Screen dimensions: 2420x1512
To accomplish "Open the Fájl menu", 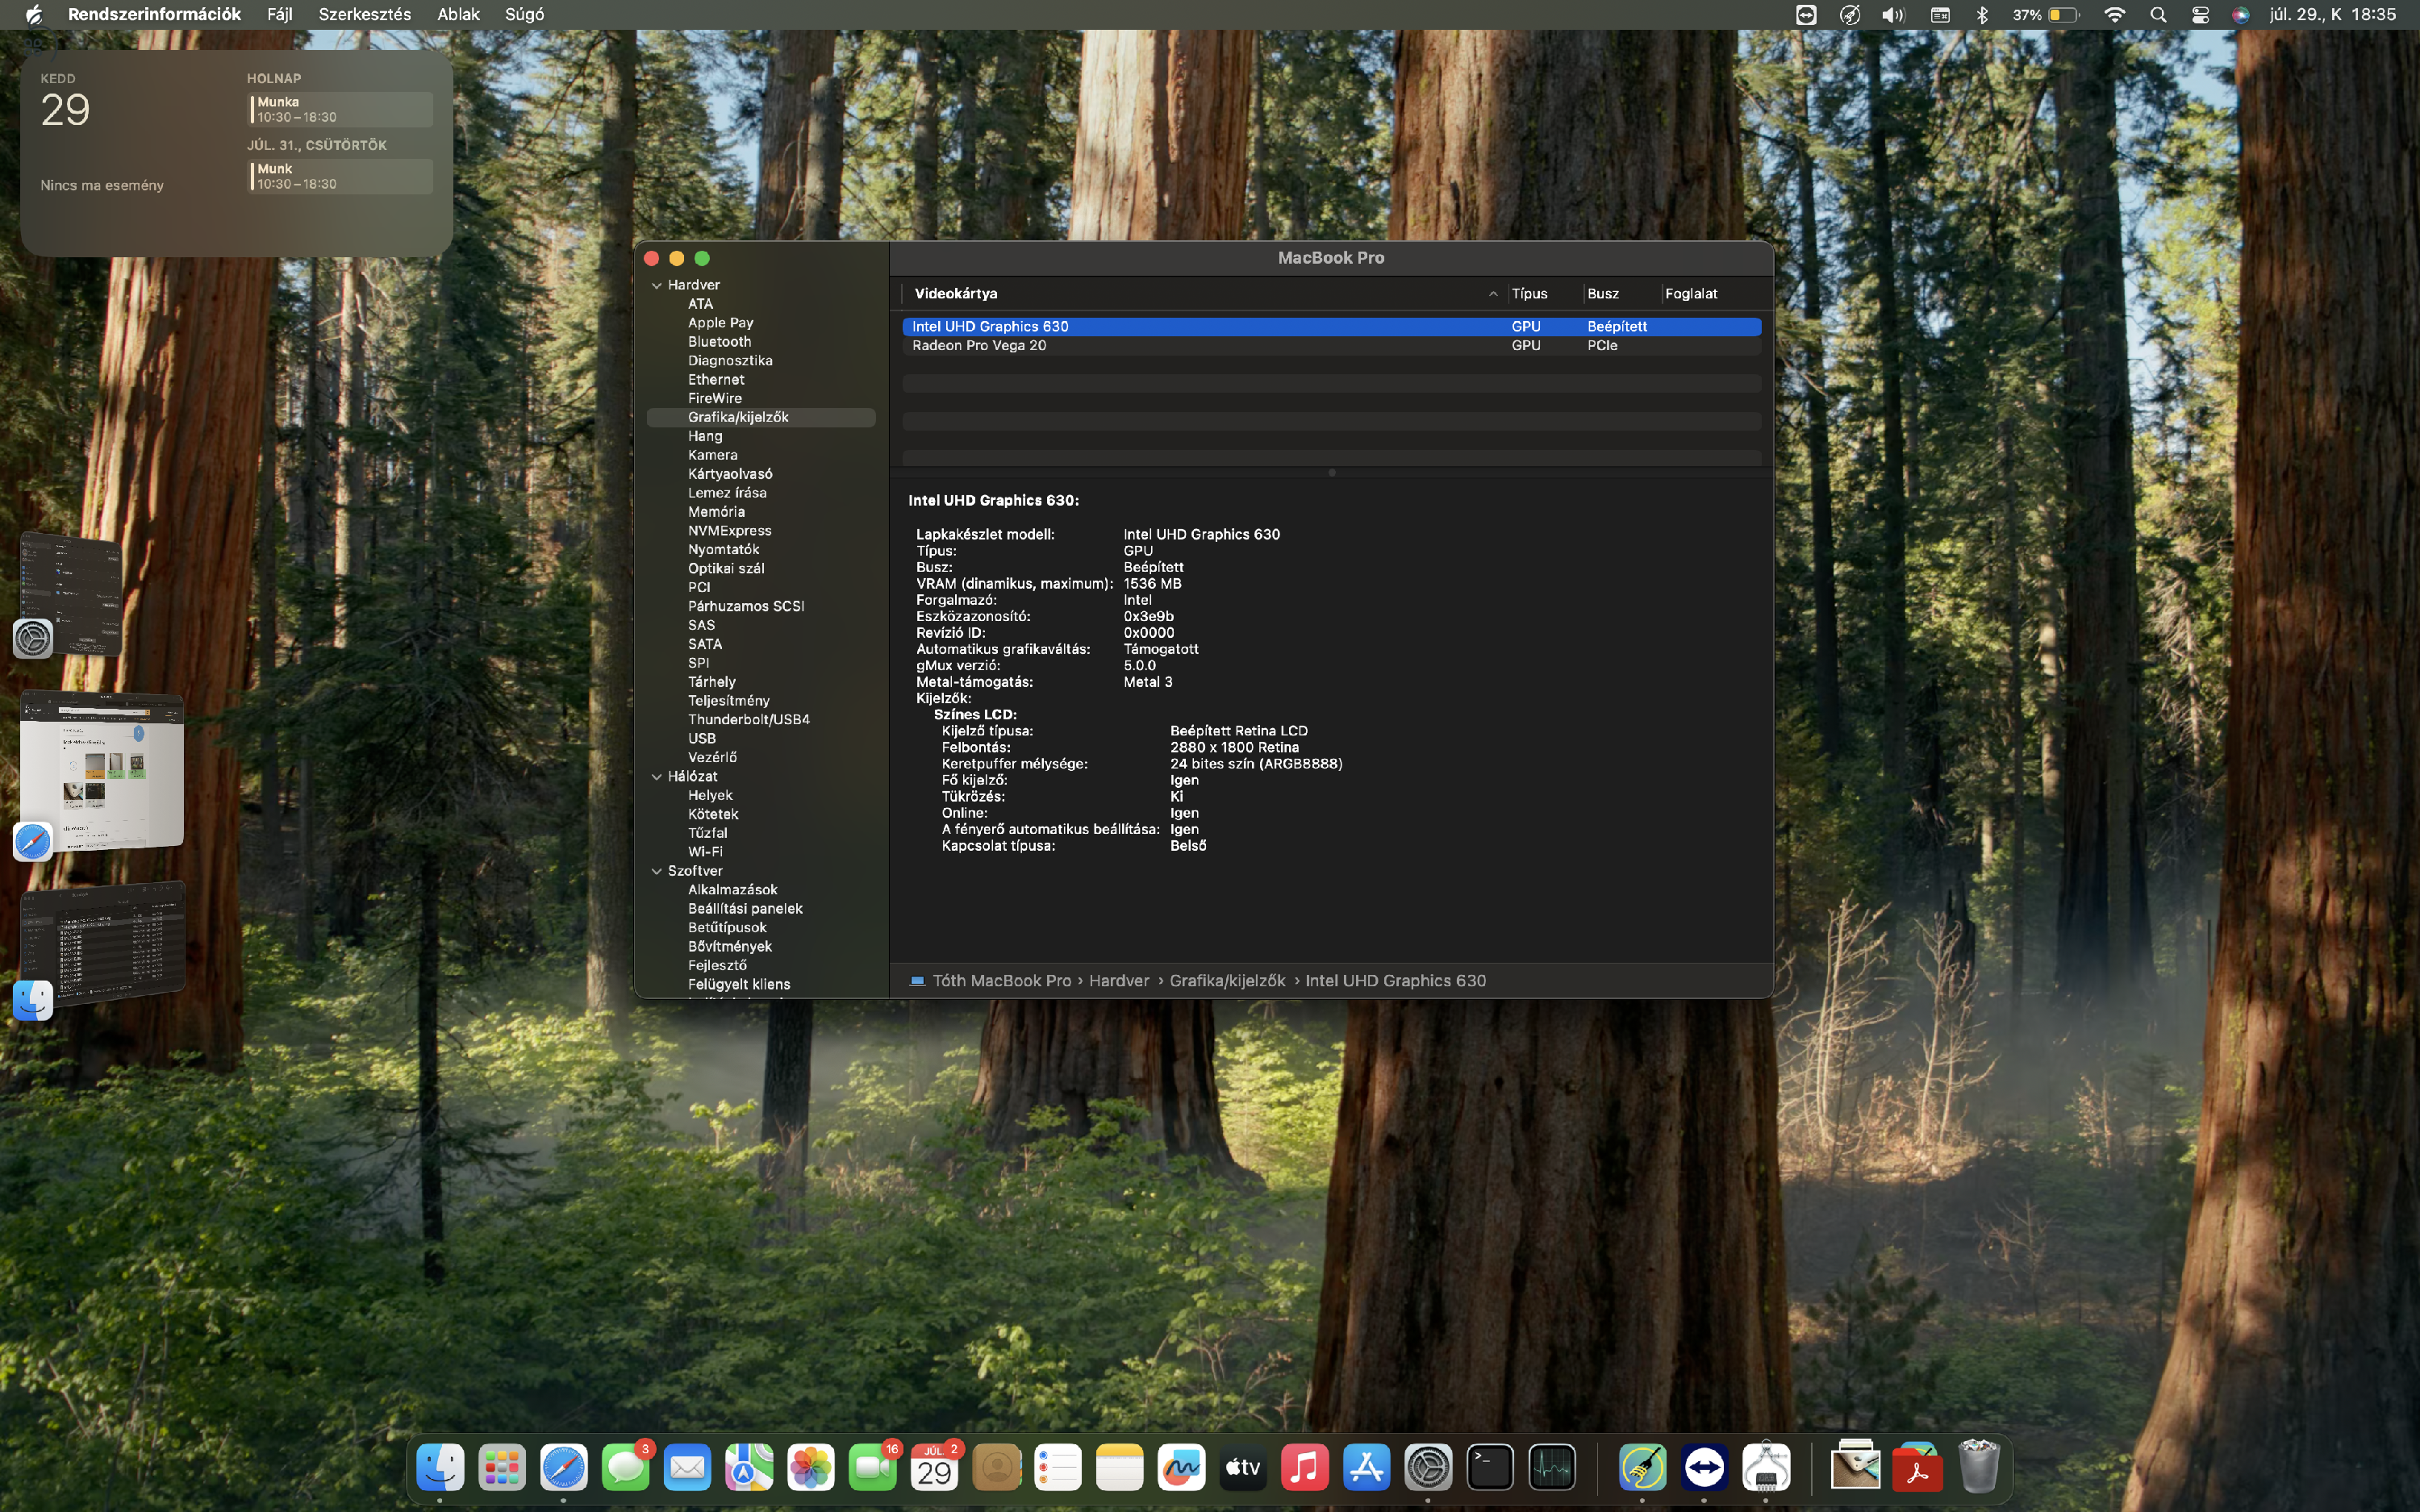I will coord(280,14).
